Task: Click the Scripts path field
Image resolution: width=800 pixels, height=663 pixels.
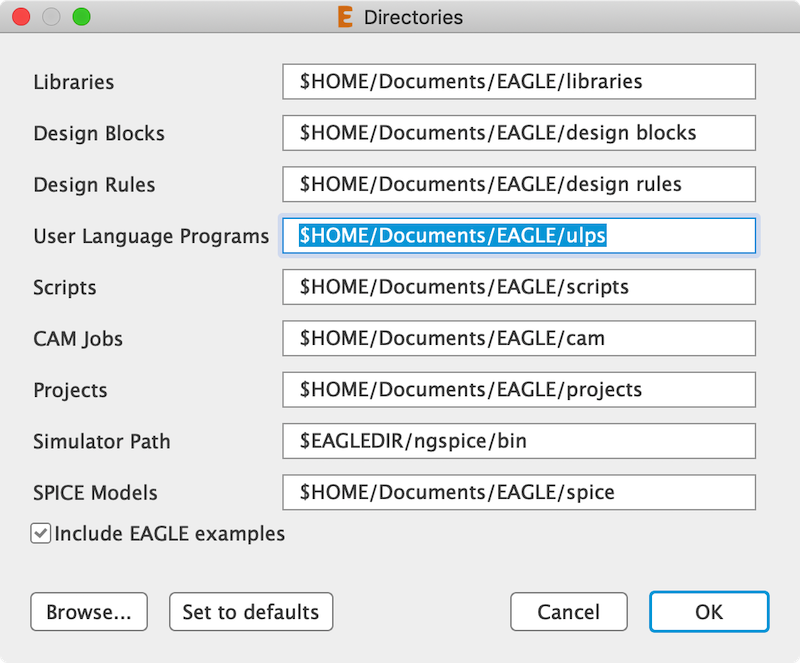Action: click(x=519, y=287)
